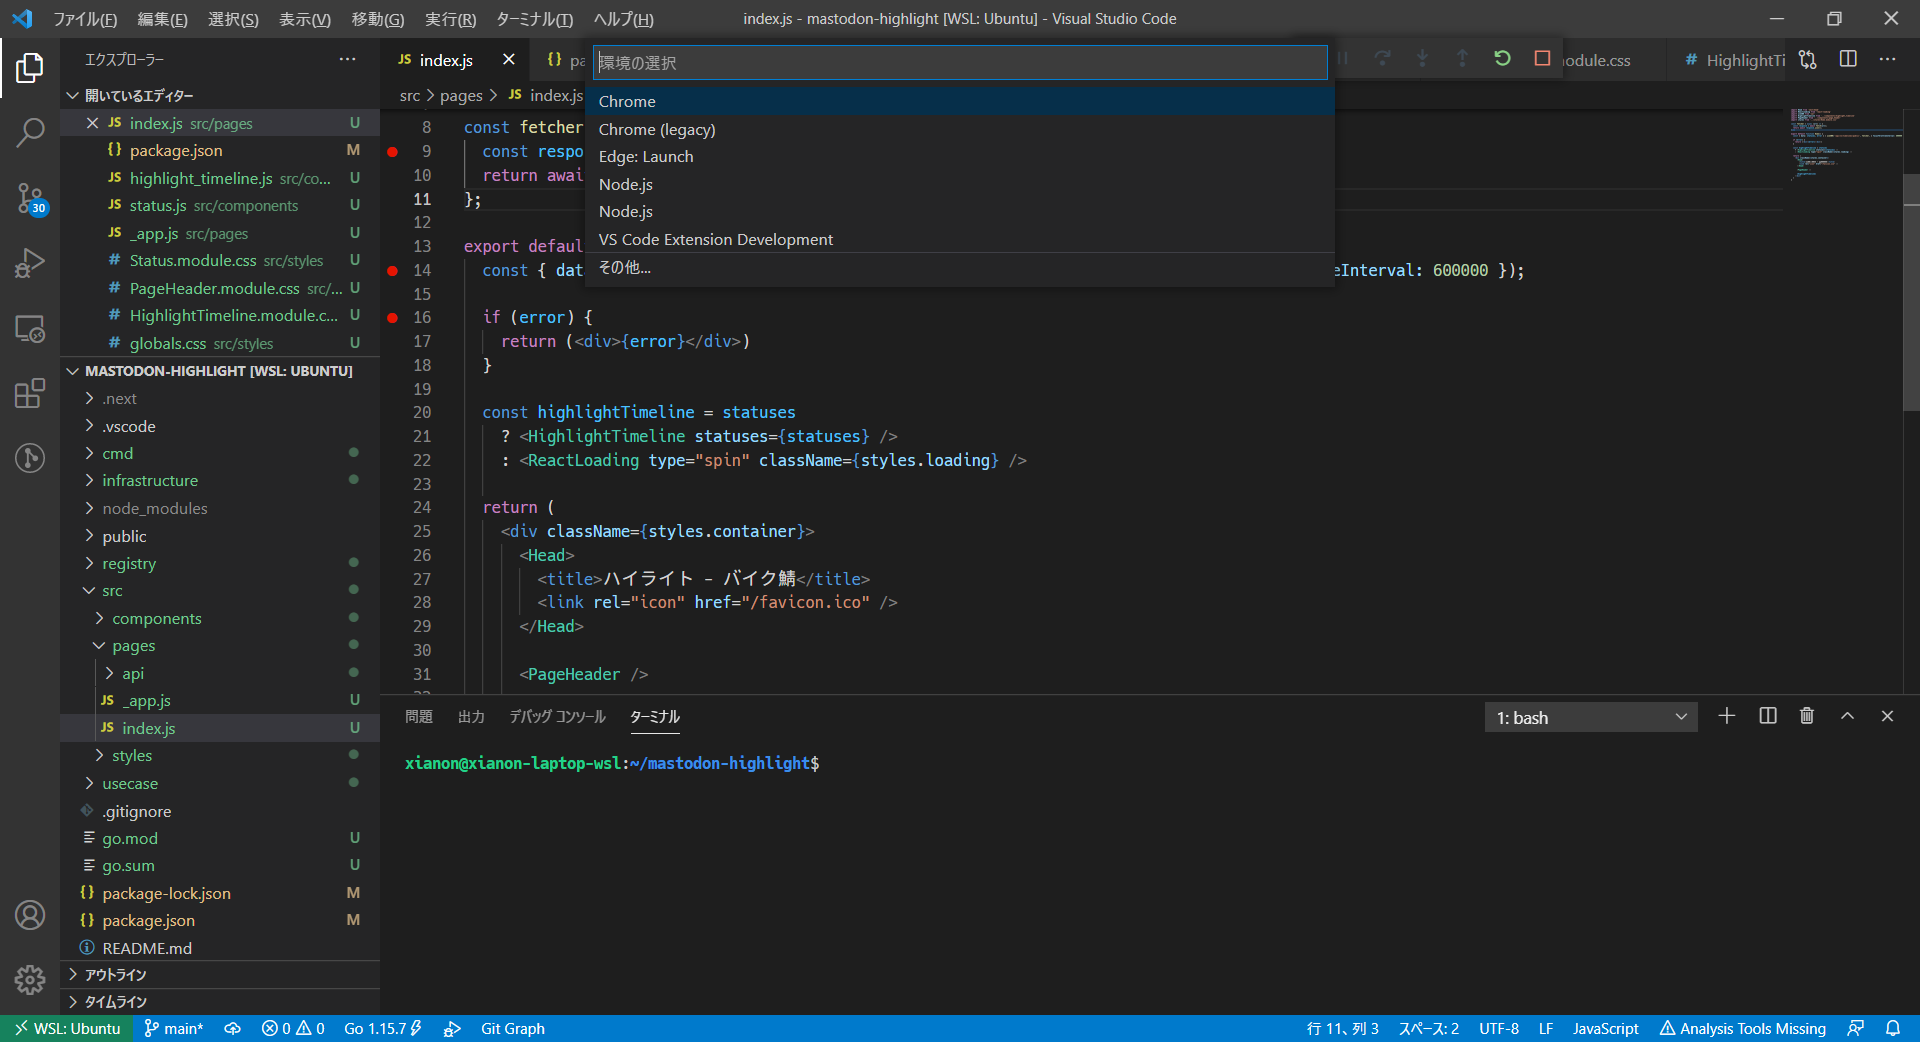The width and height of the screenshot is (1920, 1042).
Task: Toggle breakpoint on line 14
Action: pos(393,271)
